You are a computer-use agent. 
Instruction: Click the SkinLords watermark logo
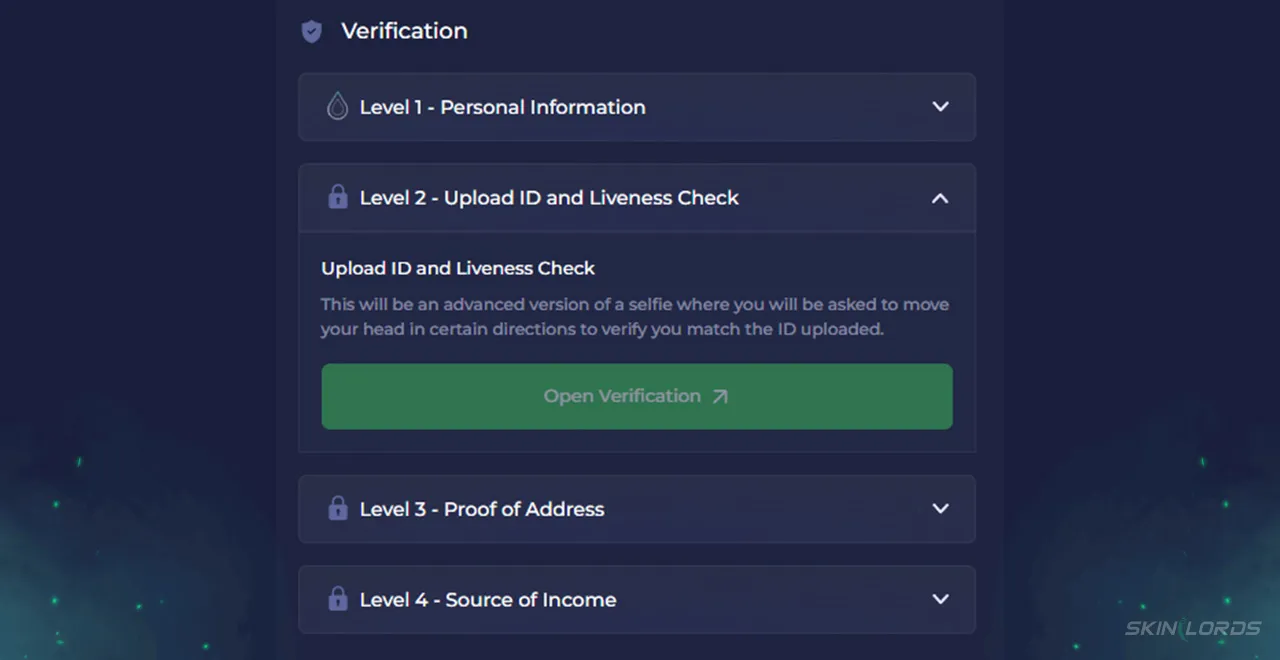[x=1193, y=628]
